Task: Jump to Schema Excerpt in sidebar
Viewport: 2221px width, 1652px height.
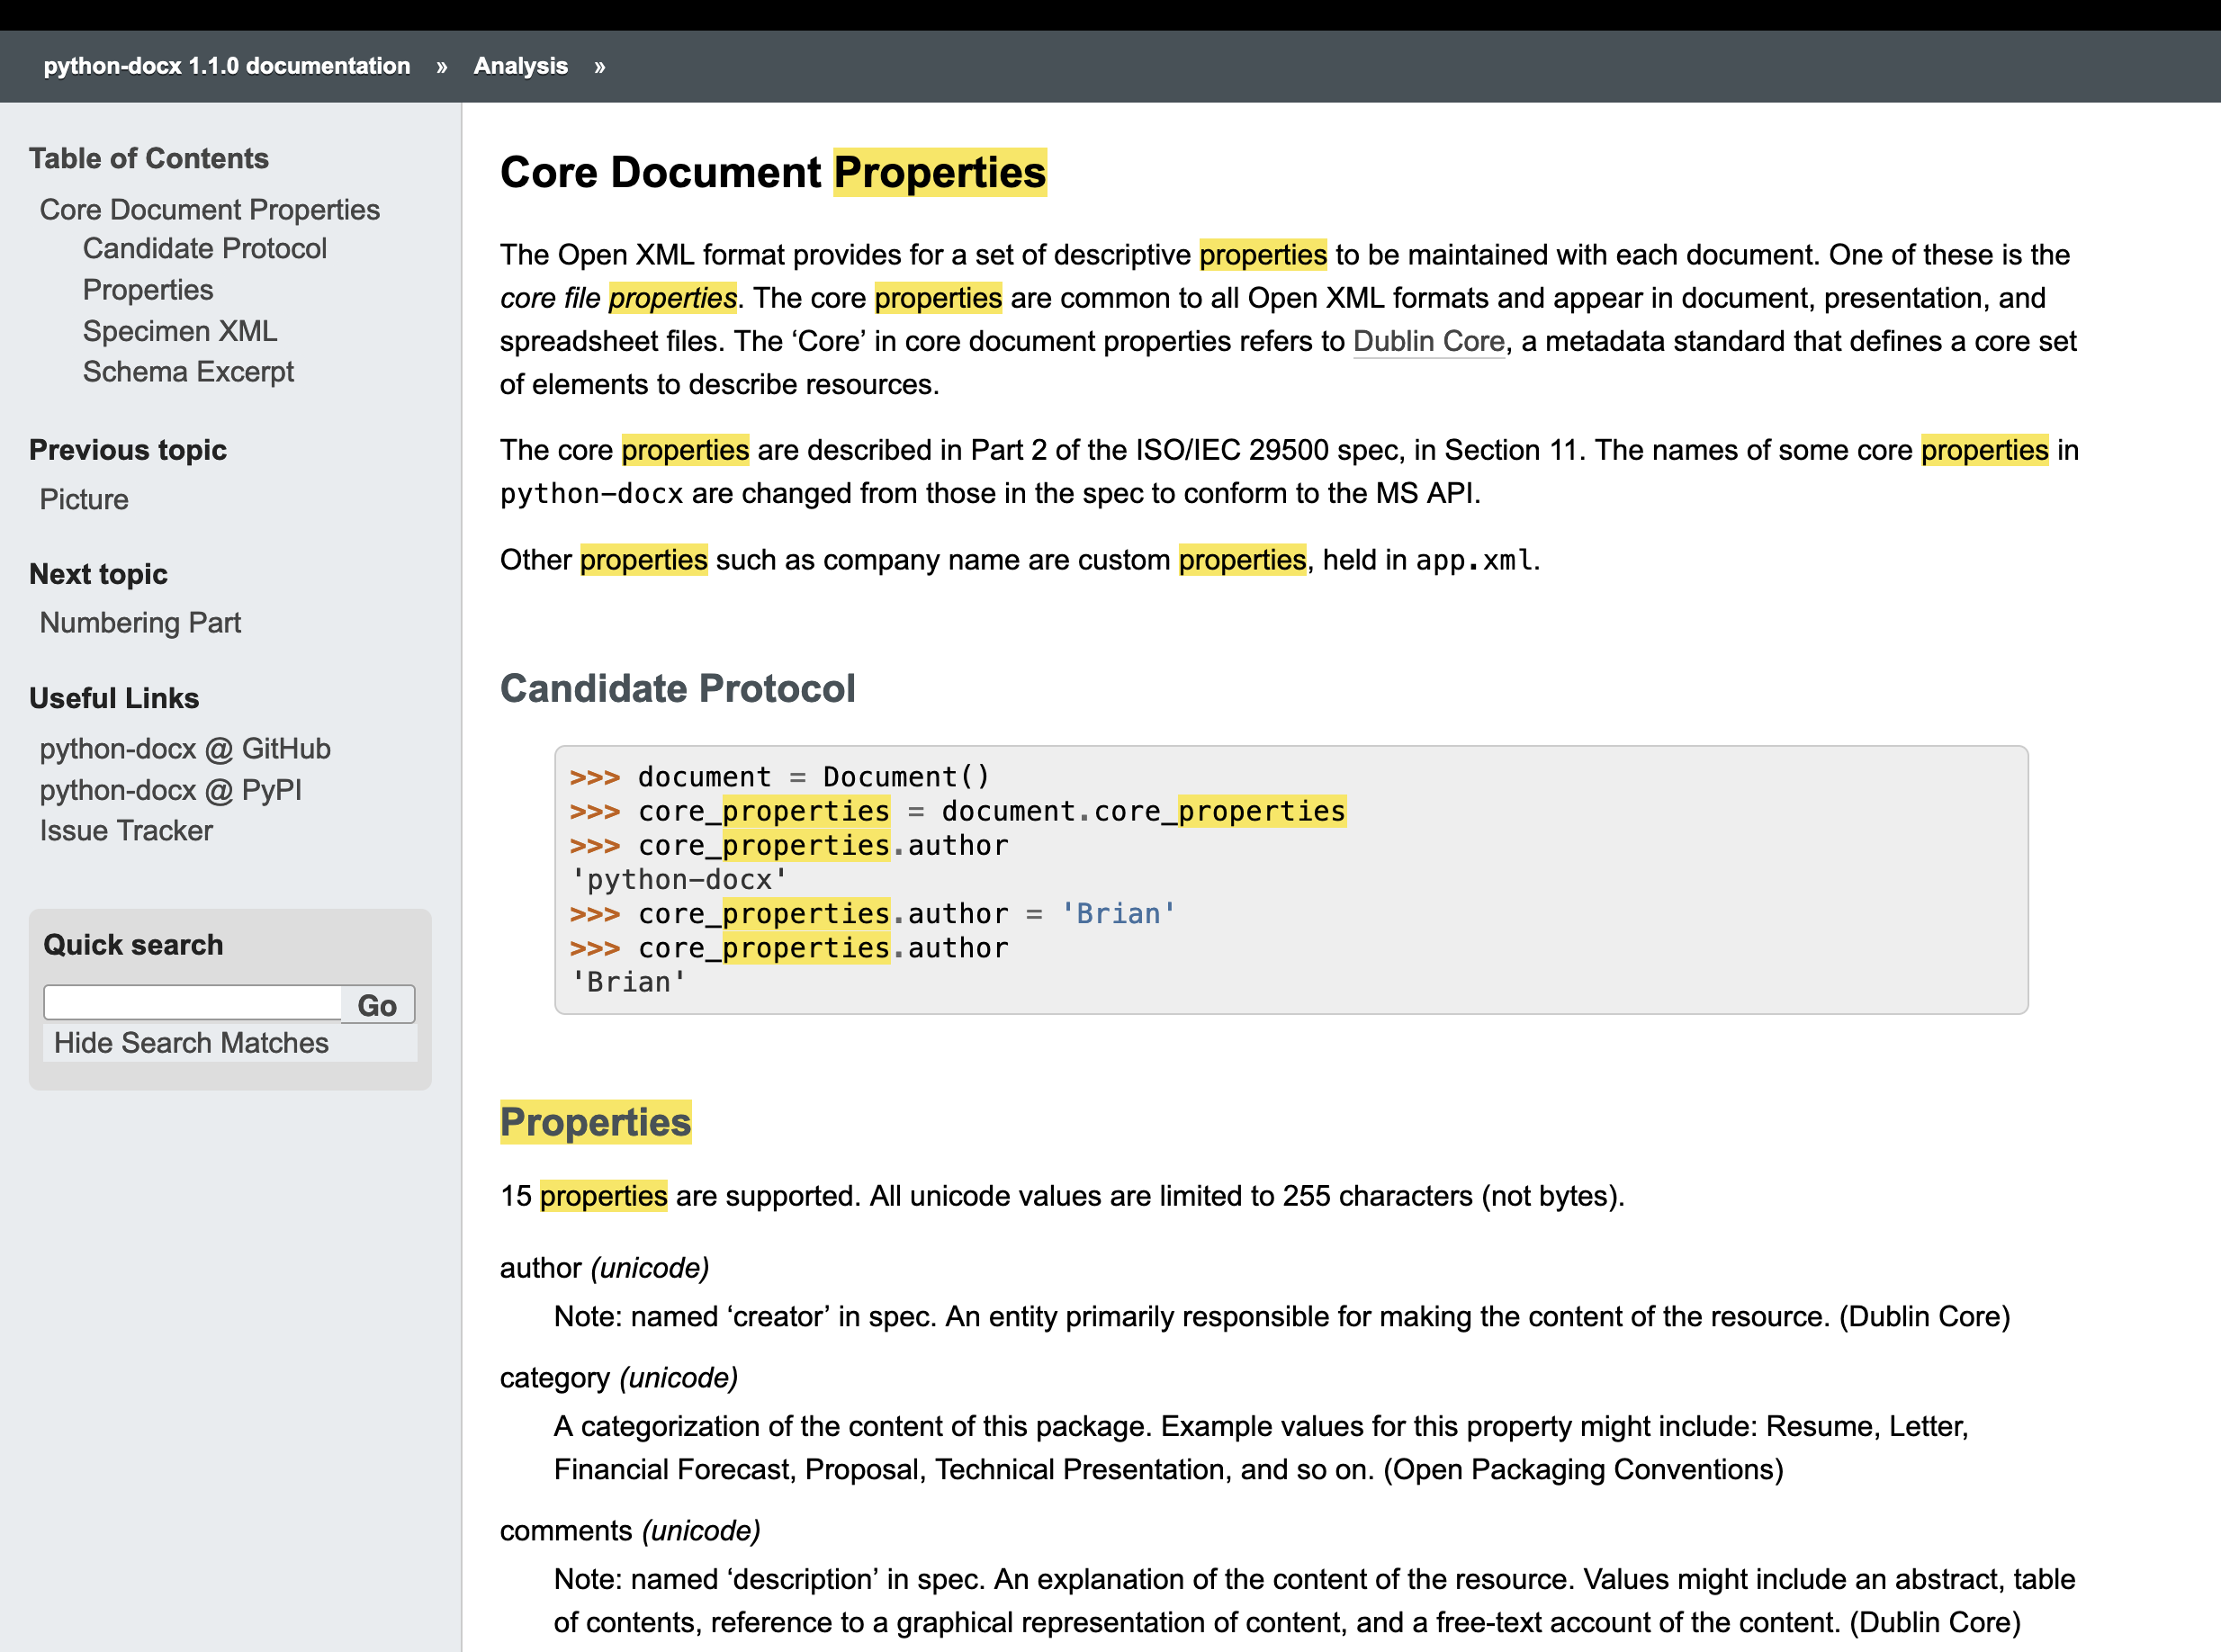Action: point(188,372)
